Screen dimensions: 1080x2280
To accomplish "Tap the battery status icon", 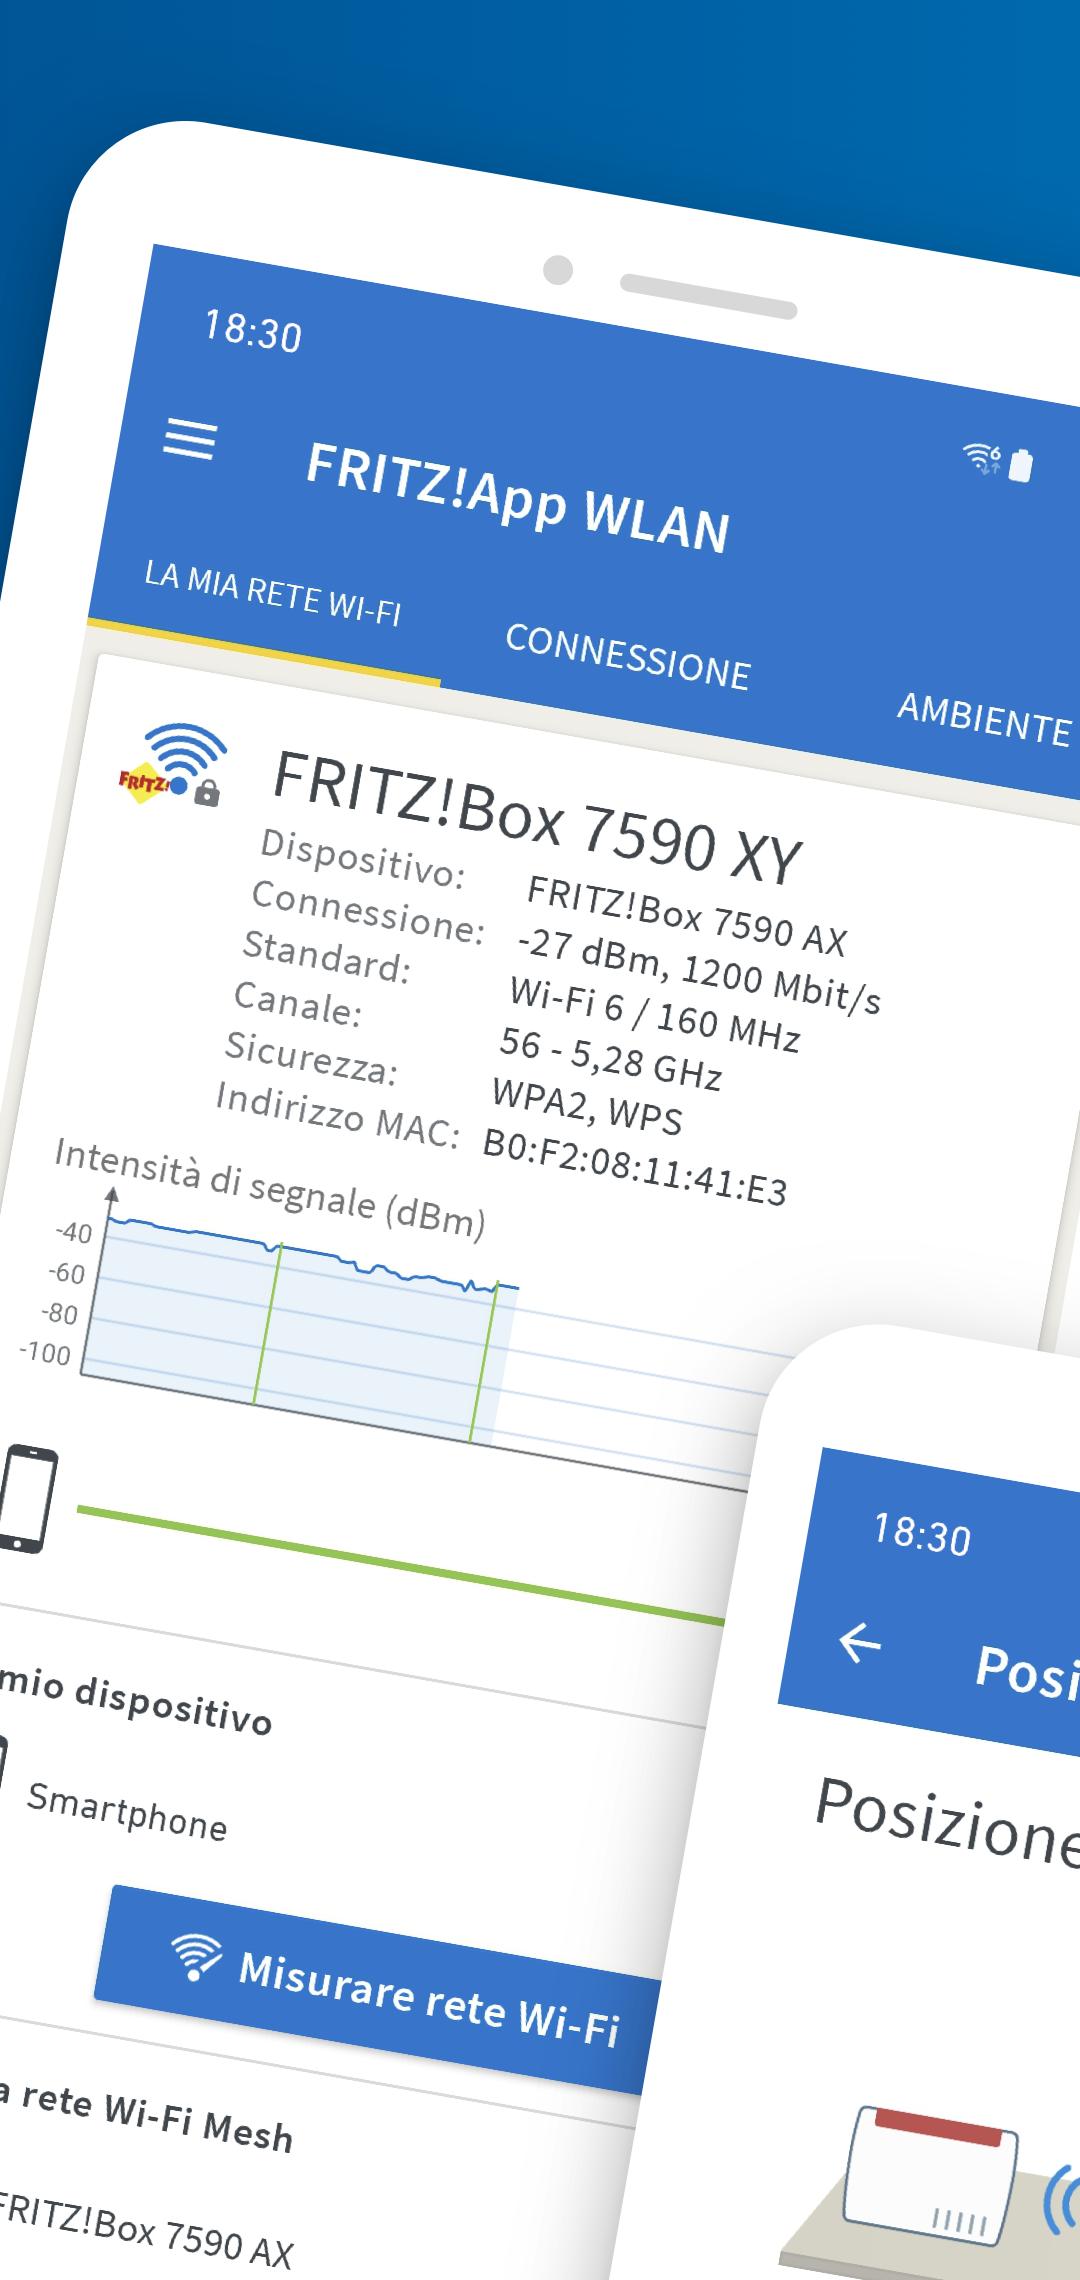I will click(1020, 465).
